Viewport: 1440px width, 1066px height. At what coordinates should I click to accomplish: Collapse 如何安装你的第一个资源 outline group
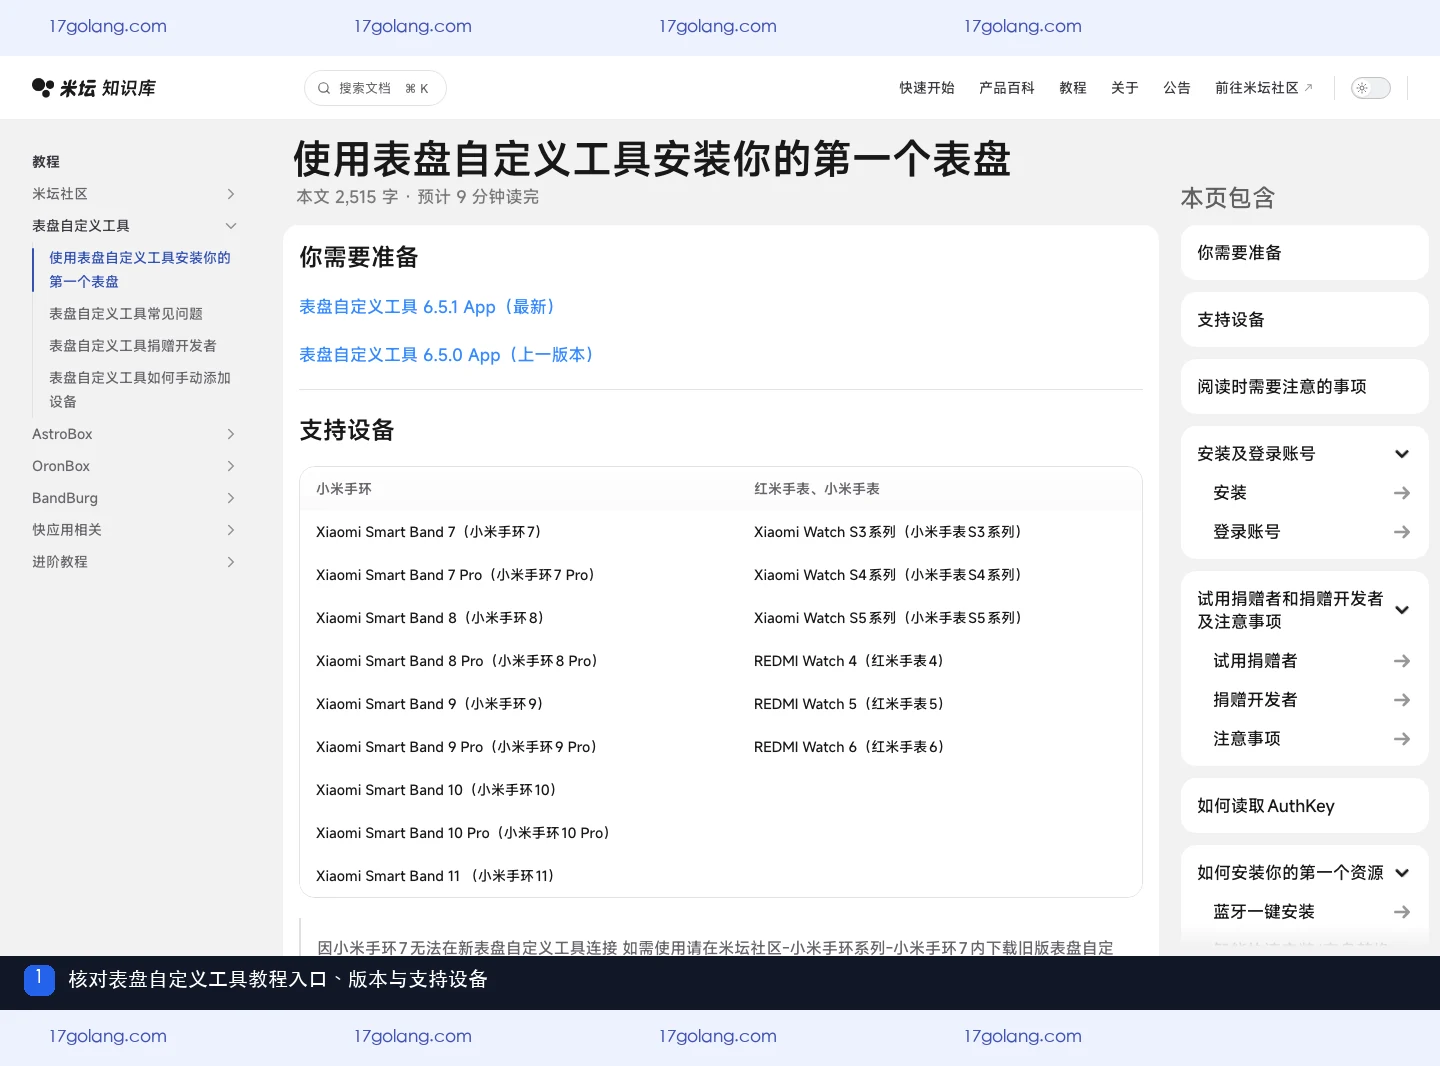coord(1402,873)
